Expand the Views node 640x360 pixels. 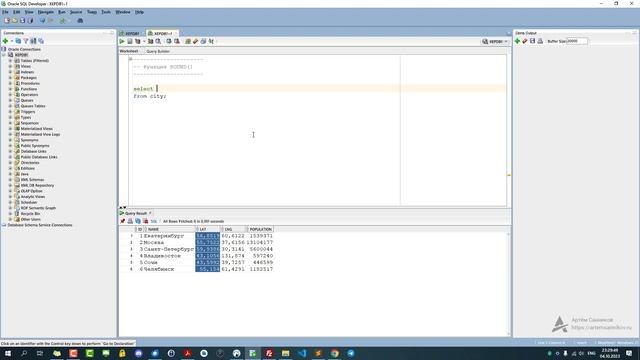pyautogui.click(x=10, y=66)
